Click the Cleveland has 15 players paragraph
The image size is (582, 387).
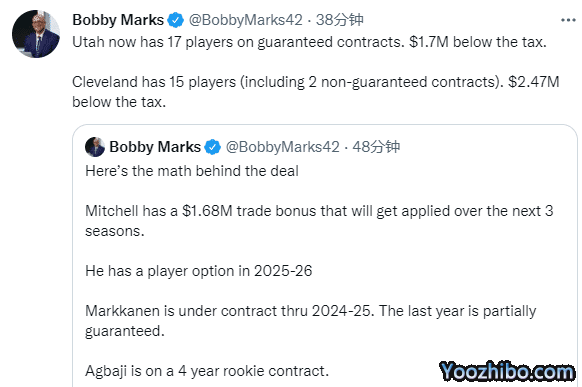point(315,92)
